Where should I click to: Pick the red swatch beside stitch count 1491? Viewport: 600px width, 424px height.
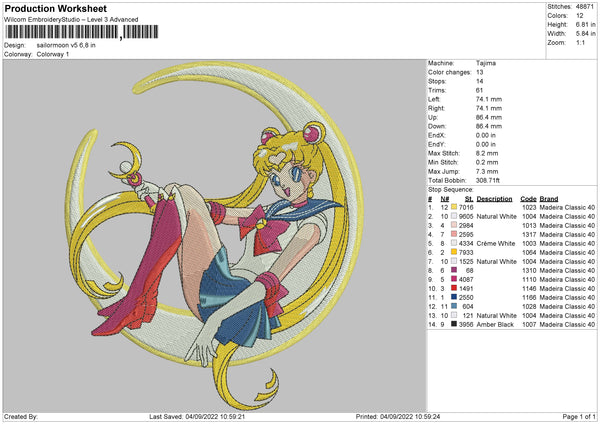coord(454,288)
